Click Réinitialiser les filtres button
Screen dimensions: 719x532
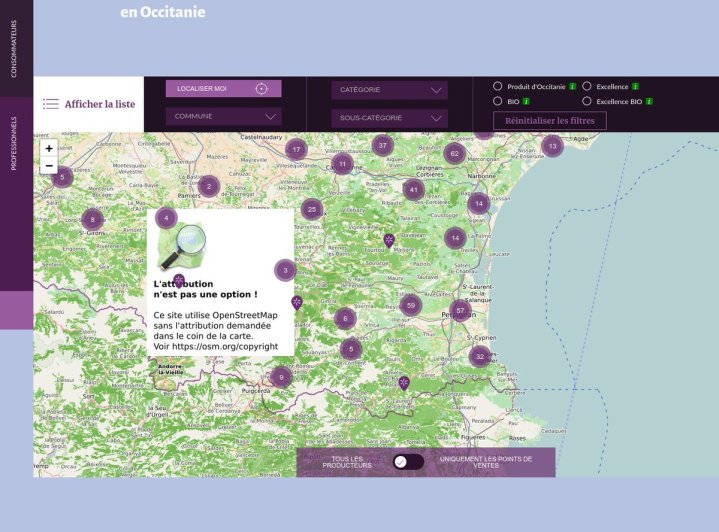pos(550,121)
